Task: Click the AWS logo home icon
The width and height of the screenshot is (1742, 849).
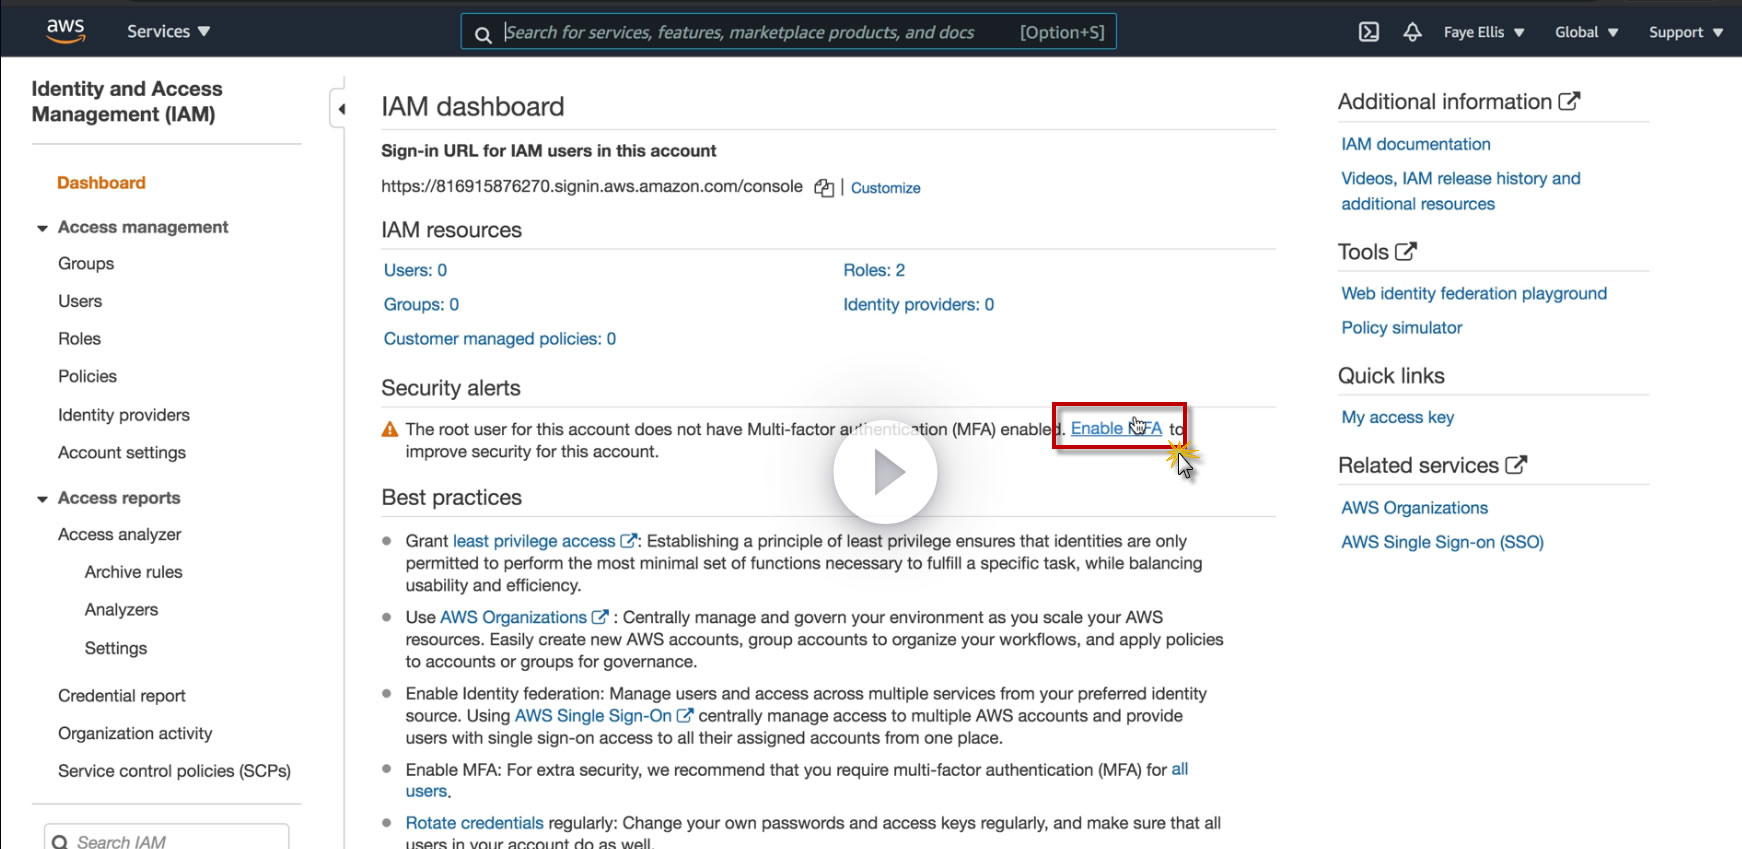Action: [66, 31]
